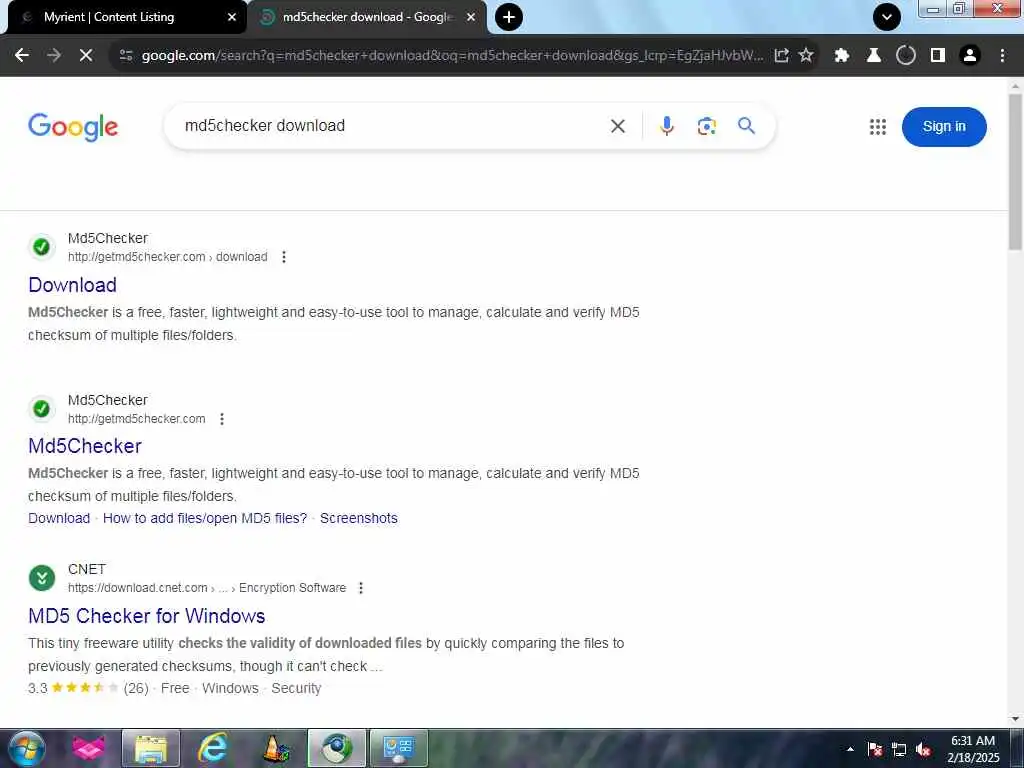Screen dimensions: 1024x768
Task: Open the browser profile avatar
Action: (970, 56)
